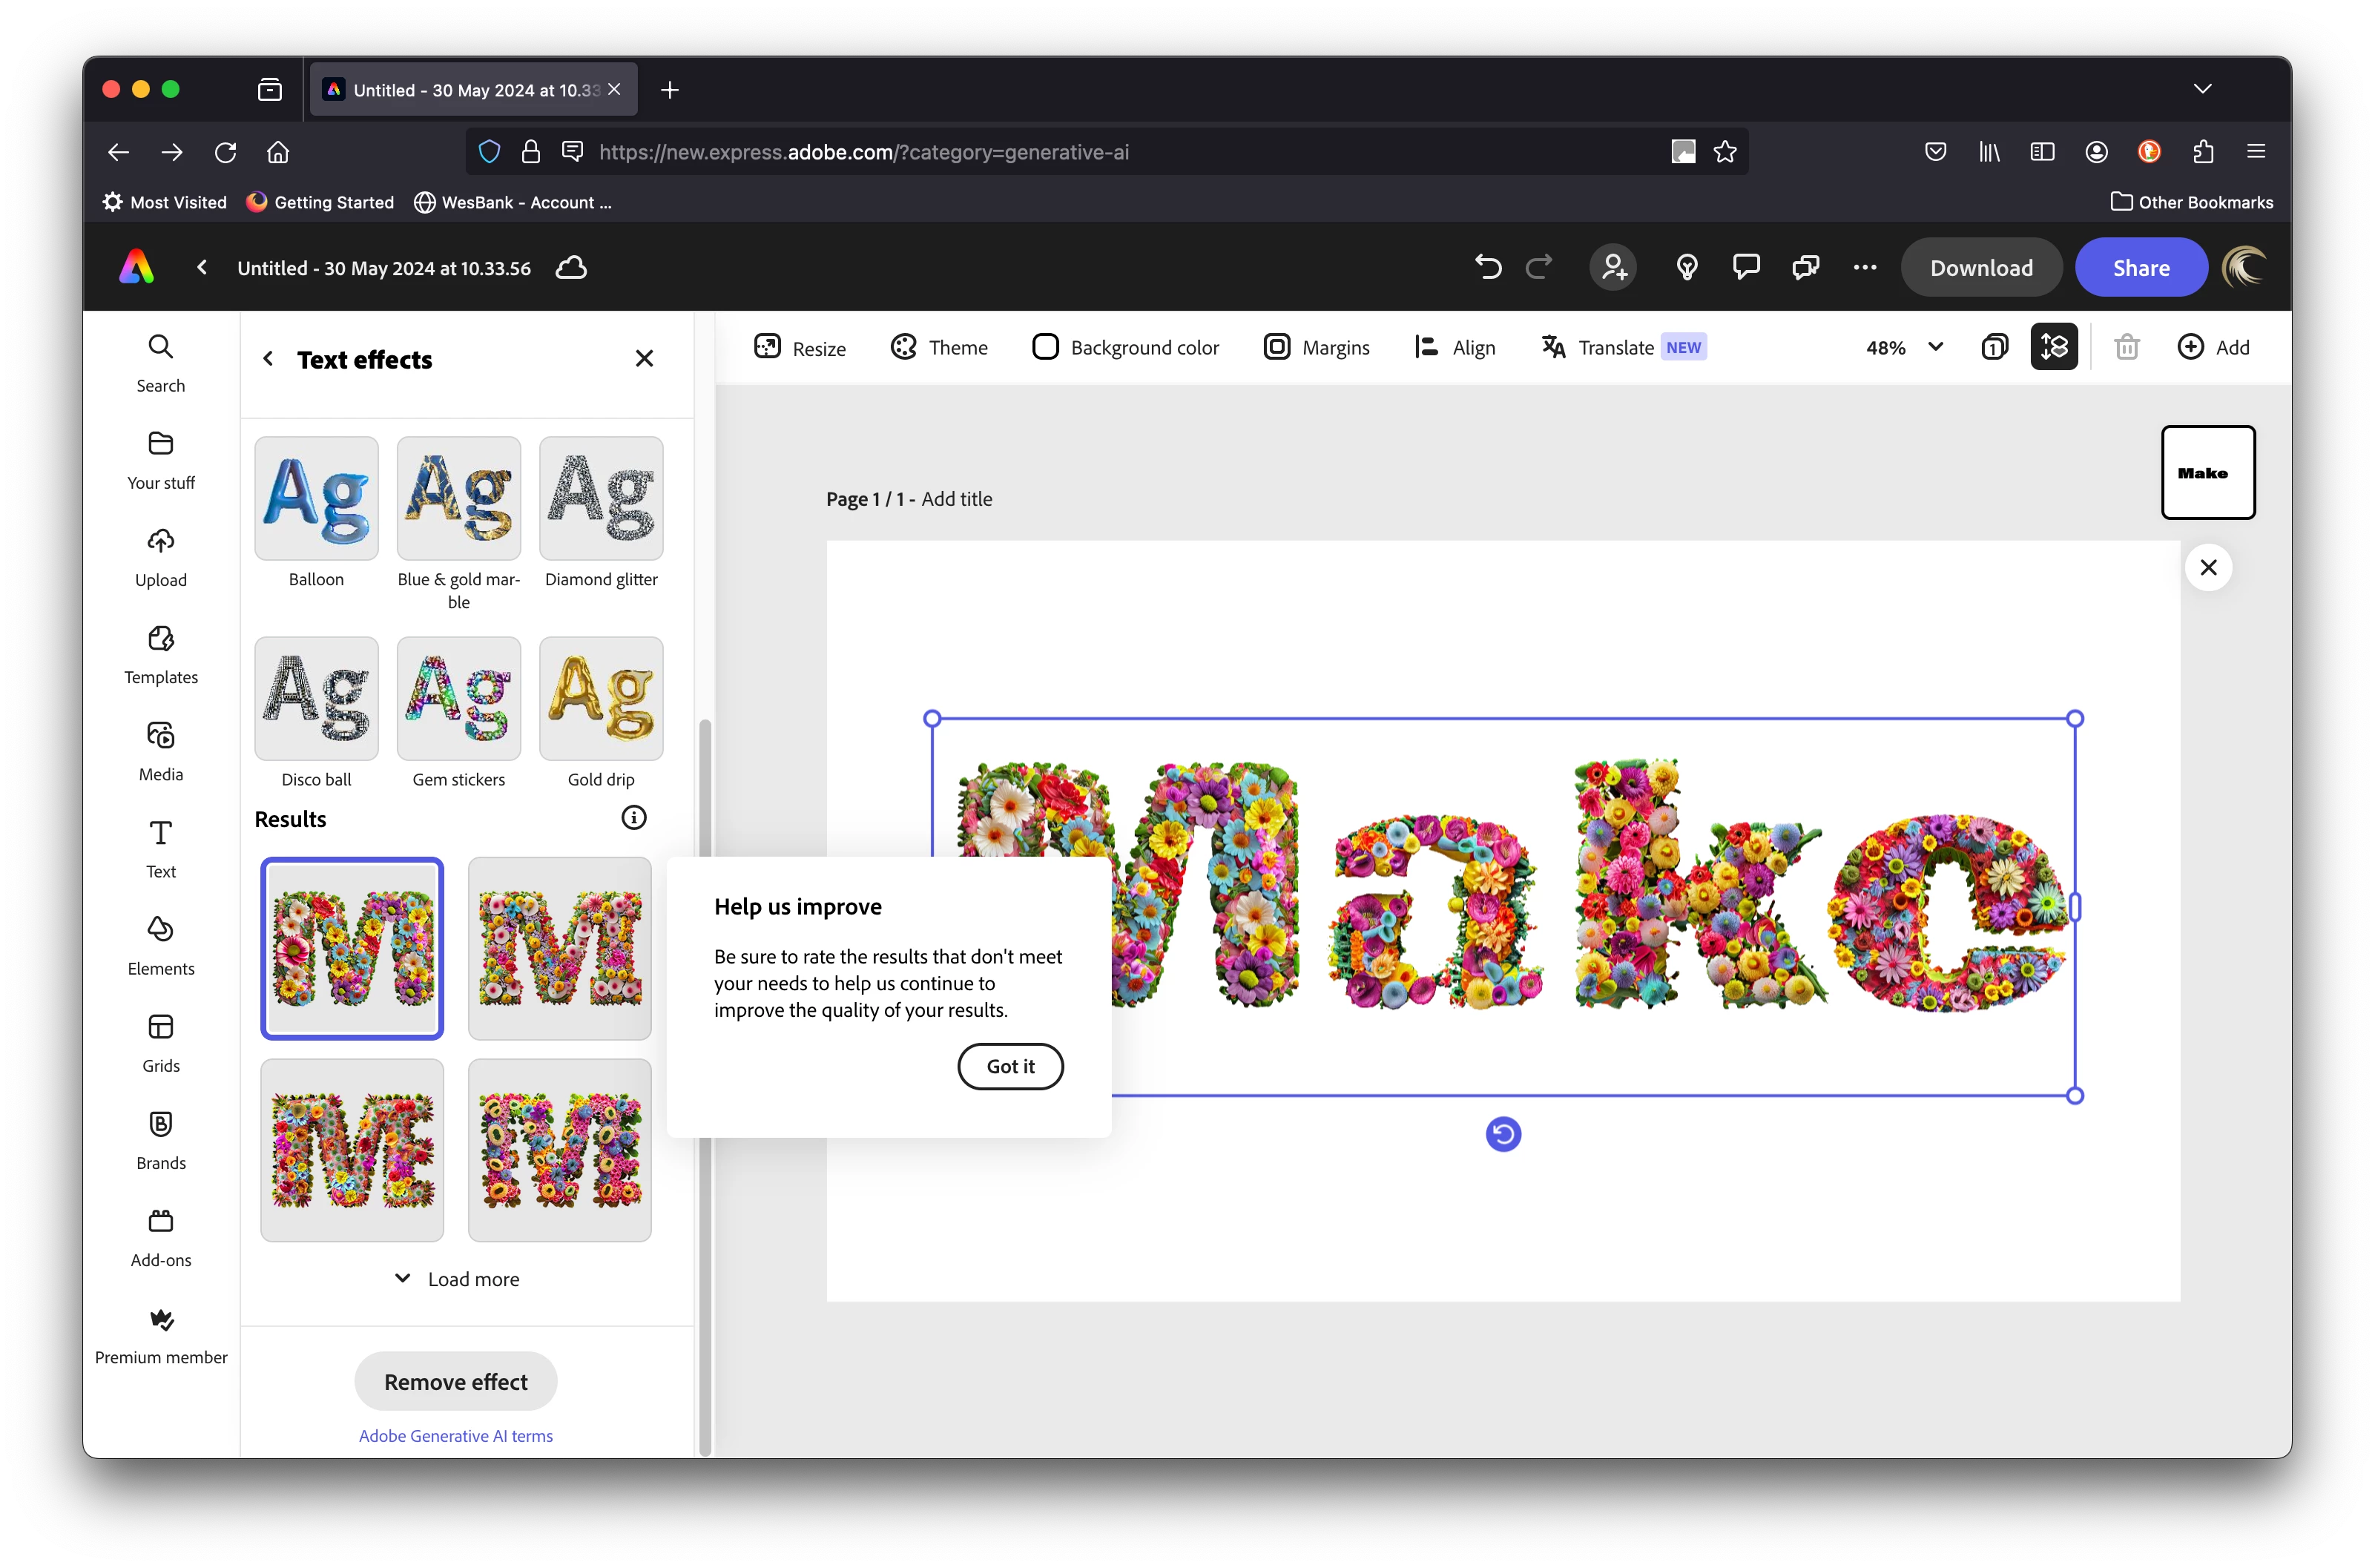
Task: Open the Media sidebar panel
Action: (x=161, y=751)
